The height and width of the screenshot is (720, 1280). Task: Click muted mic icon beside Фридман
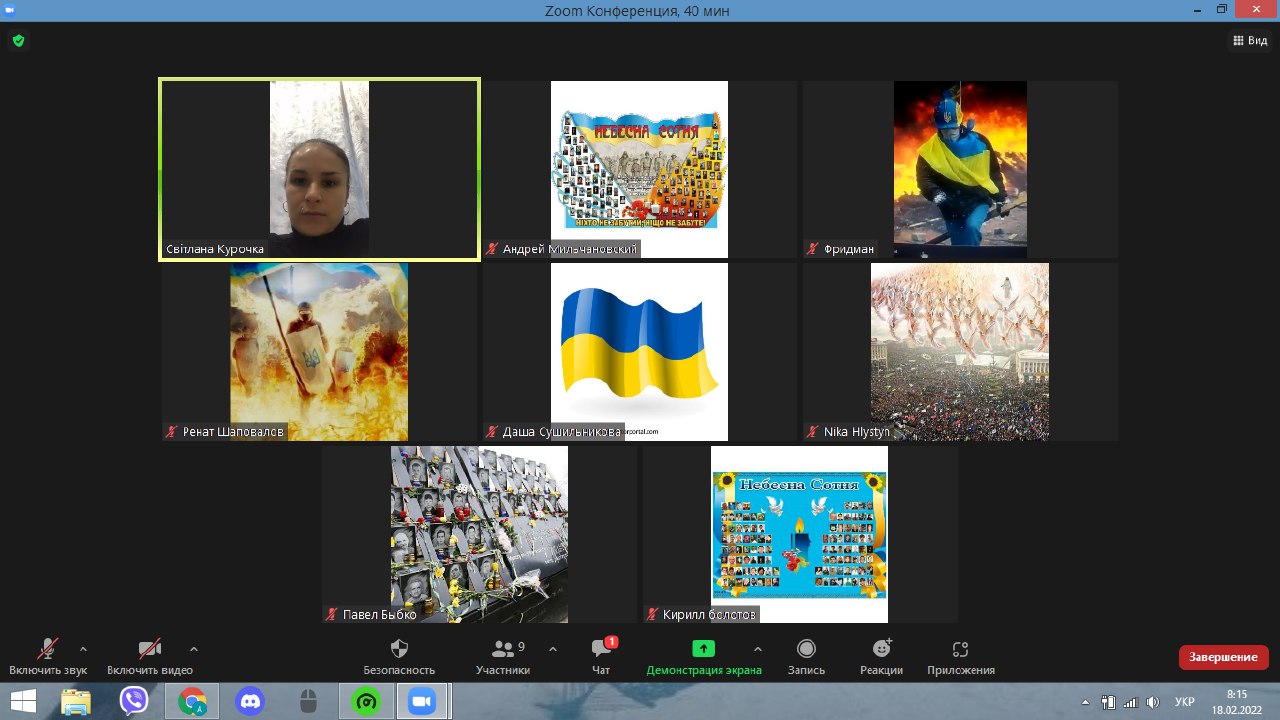coord(813,249)
